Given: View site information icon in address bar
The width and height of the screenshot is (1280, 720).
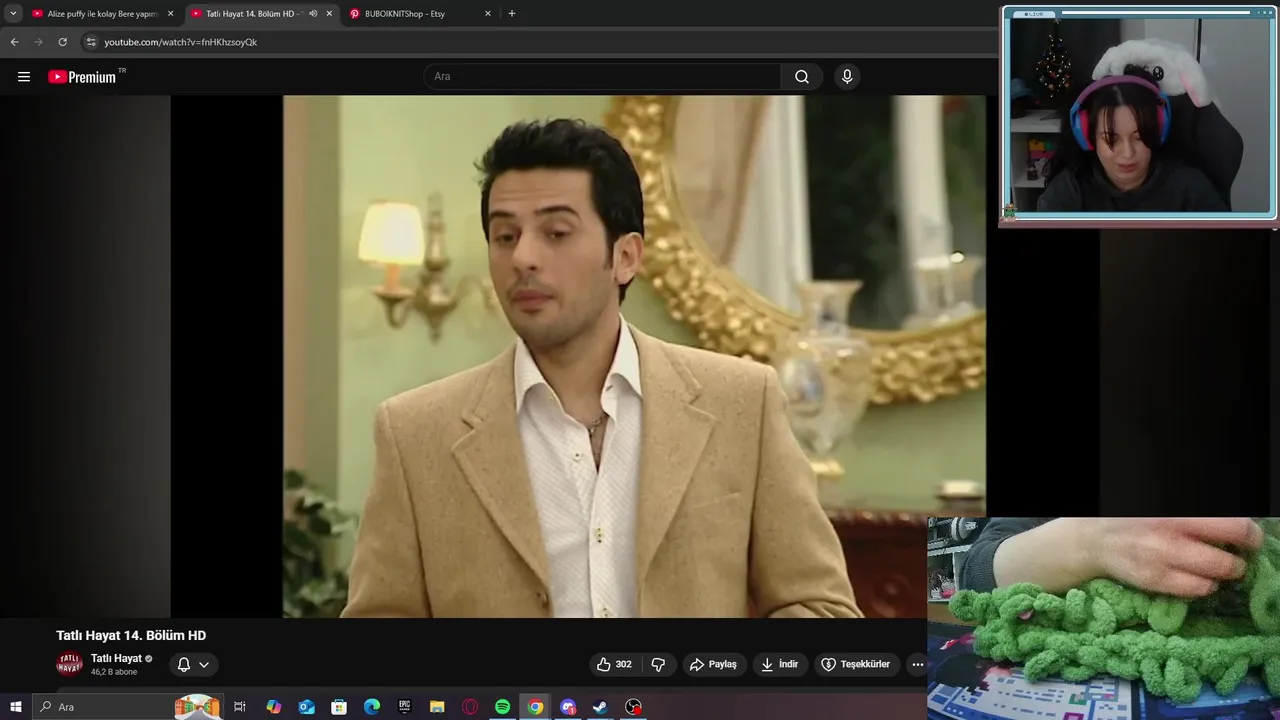Looking at the screenshot, I should pos(90,42).
